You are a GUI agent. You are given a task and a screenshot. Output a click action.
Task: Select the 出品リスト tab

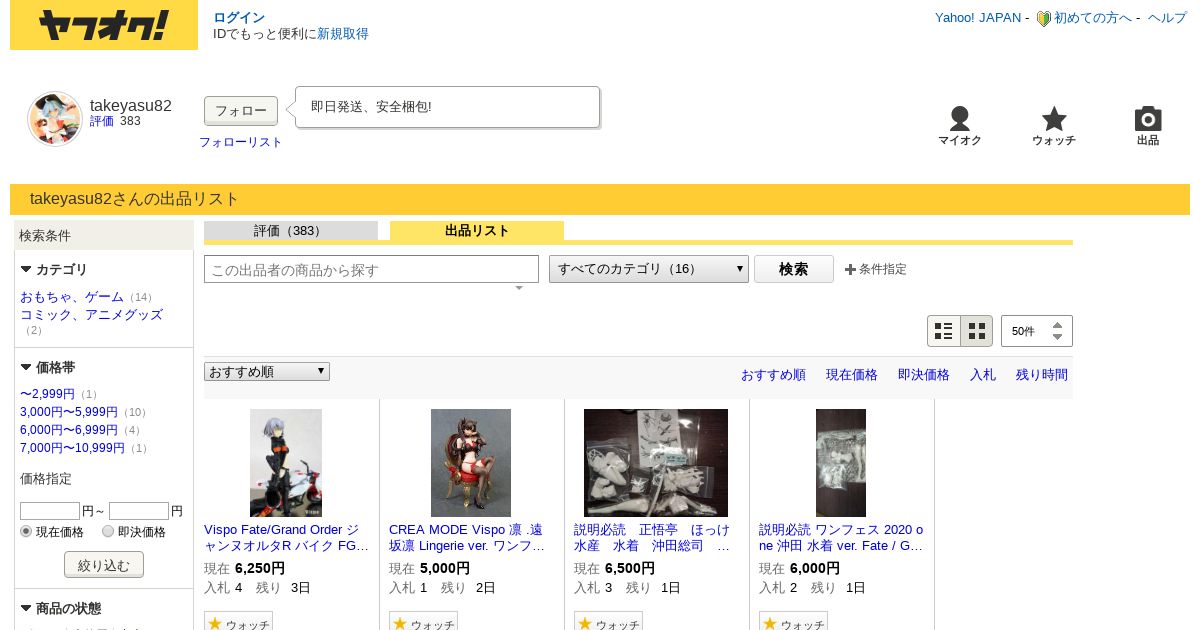click(x=477, y=231)
